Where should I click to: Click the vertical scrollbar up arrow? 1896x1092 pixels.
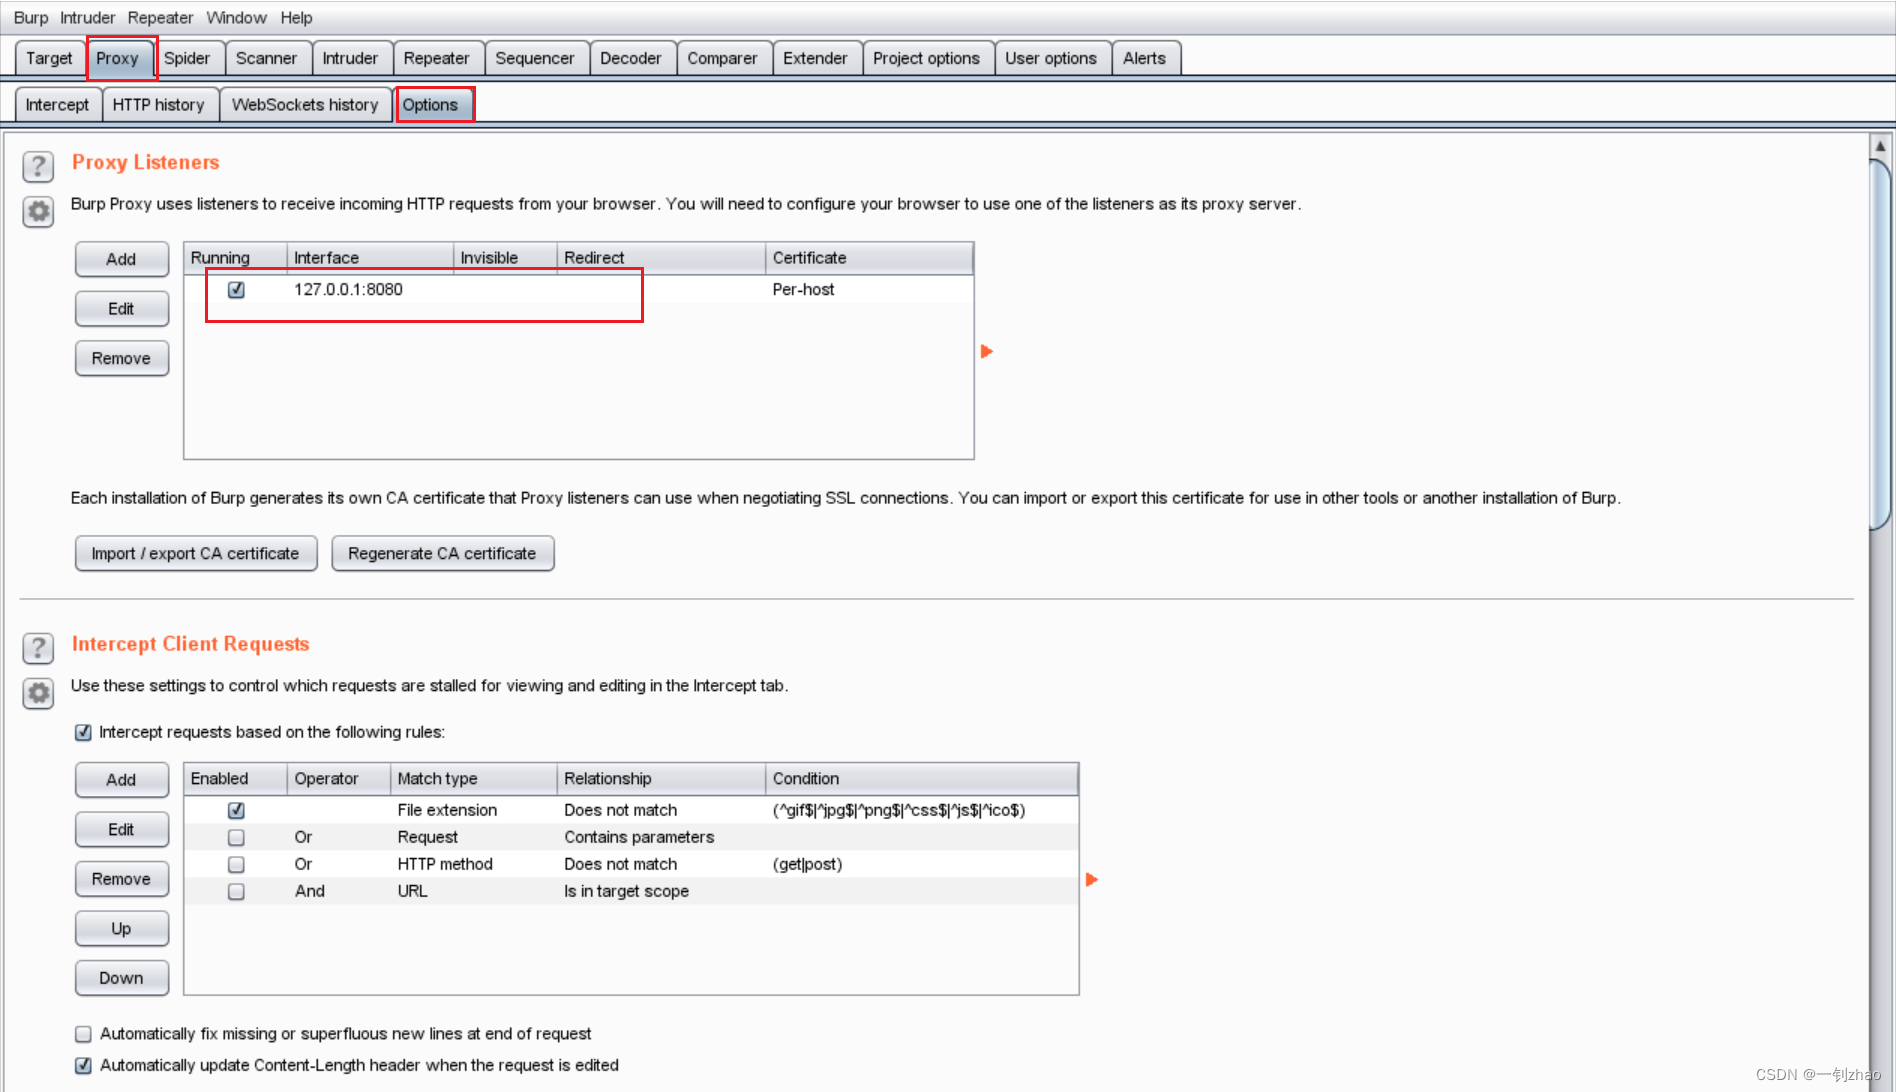(x=1880, y=146)
